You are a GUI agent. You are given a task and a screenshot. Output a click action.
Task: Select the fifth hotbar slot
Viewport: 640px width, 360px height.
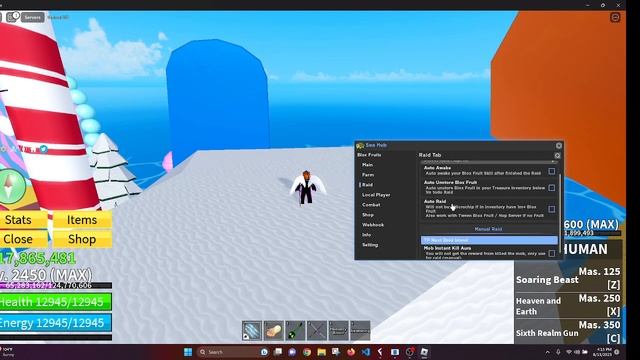(x=338, y=330)
